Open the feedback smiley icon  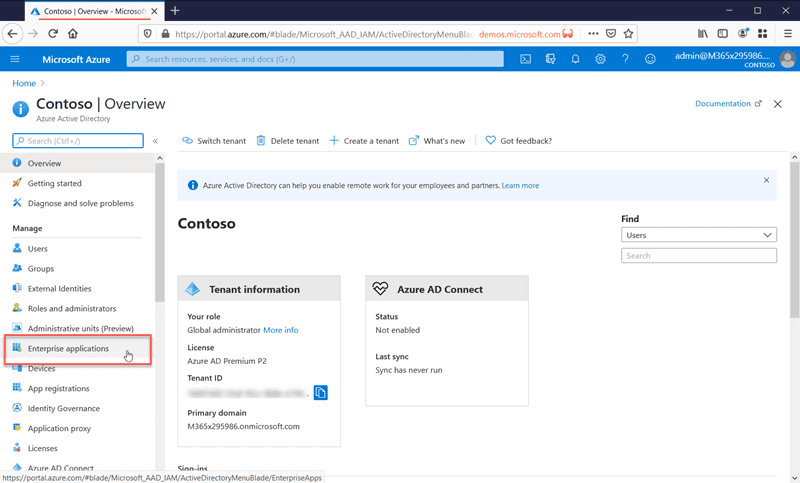click(650, 60)
